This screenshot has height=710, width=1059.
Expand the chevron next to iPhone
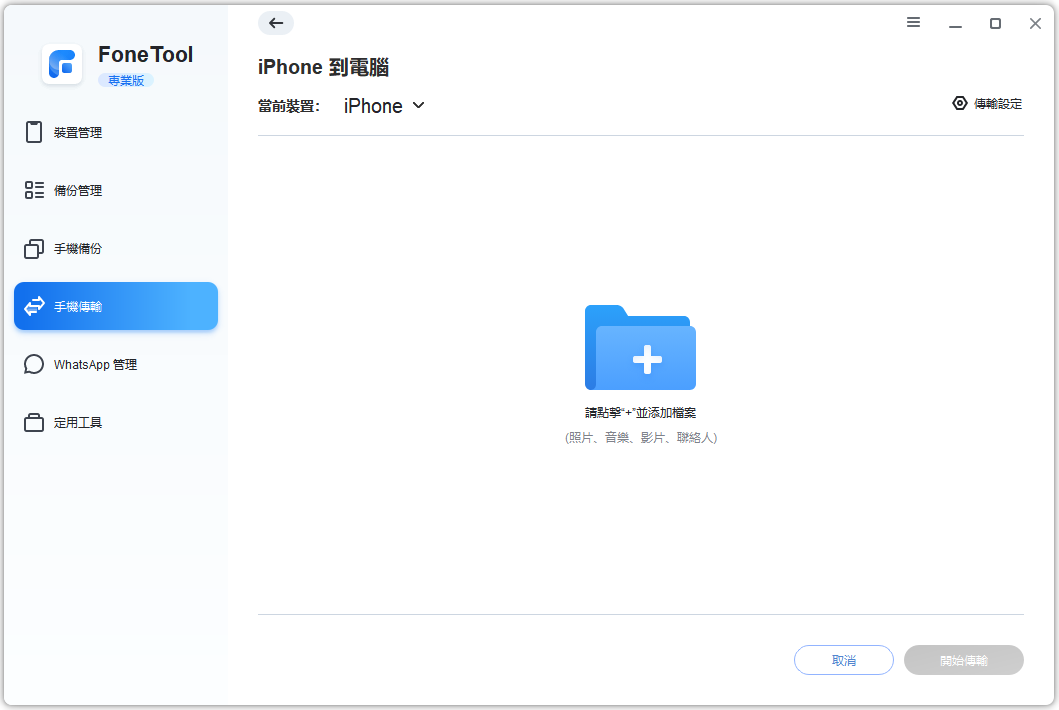pos(418,105)
